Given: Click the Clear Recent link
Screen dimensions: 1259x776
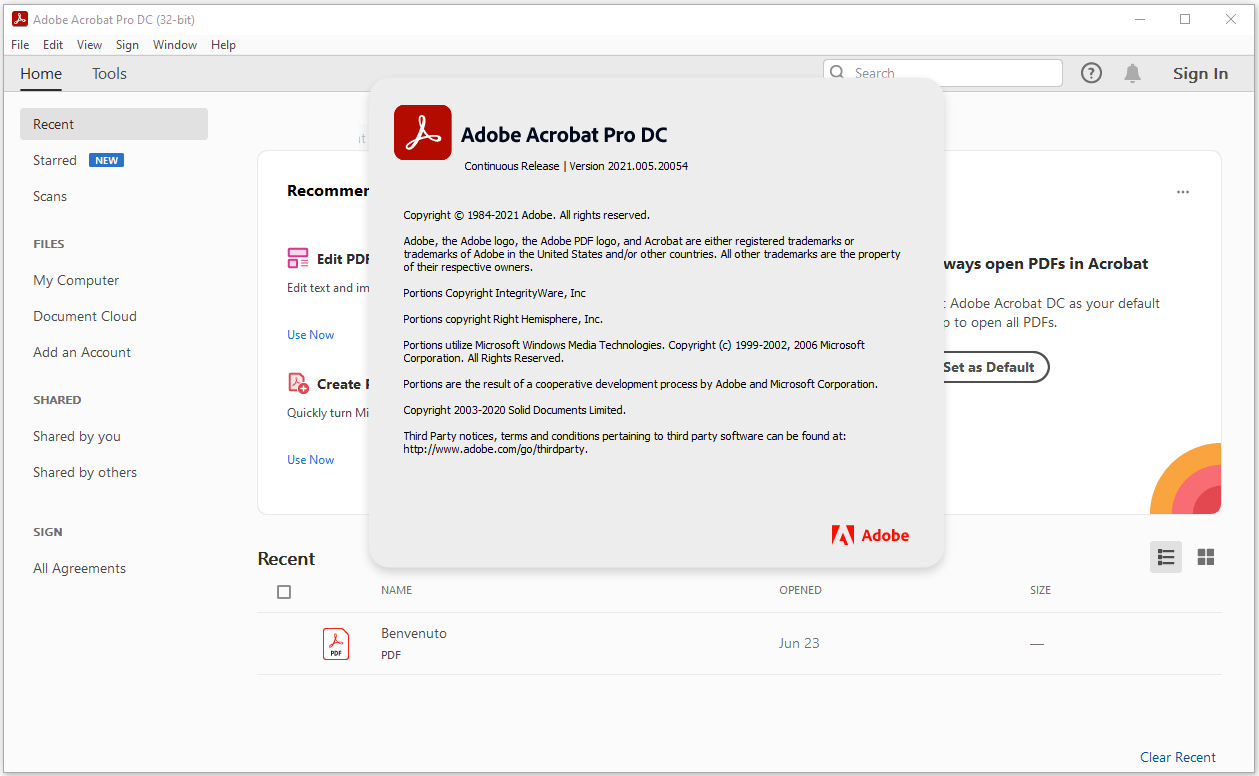Looking at the screenshot, I should pos(1178,757).
